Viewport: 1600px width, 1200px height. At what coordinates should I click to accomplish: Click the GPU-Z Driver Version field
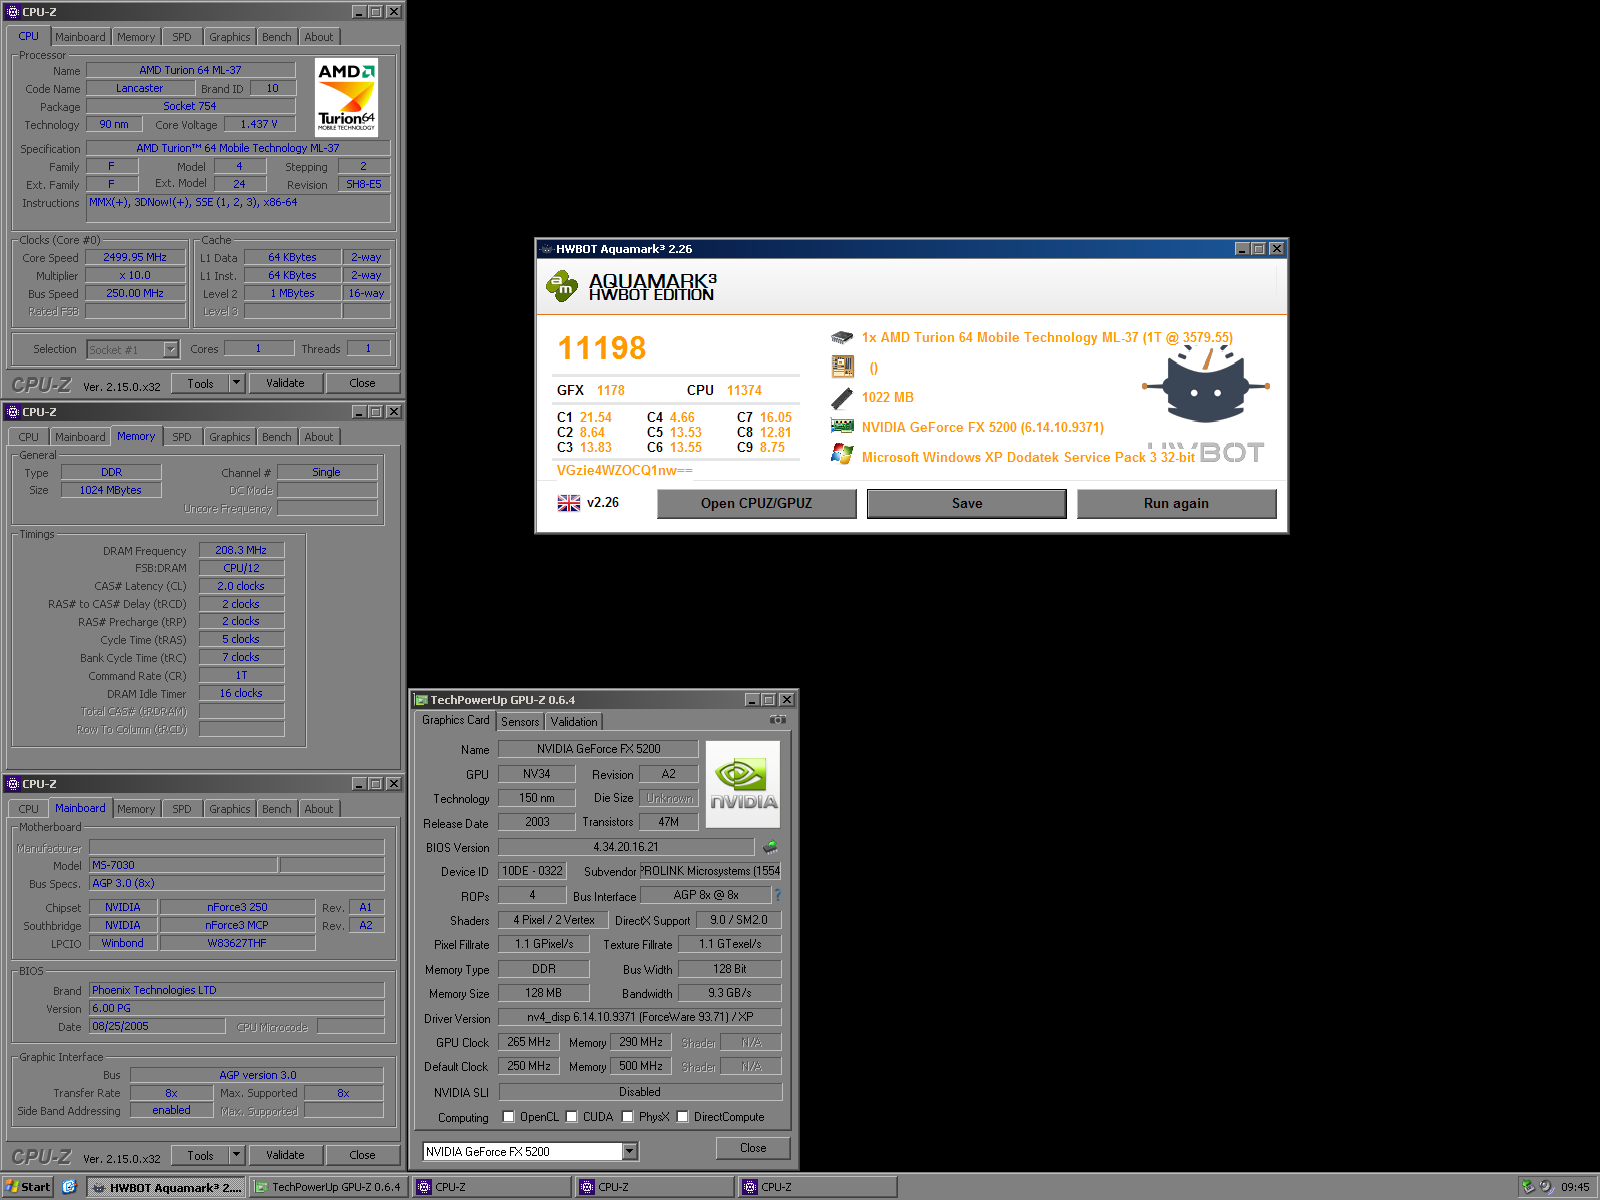pyautogui.click(x=640, y=1017)
